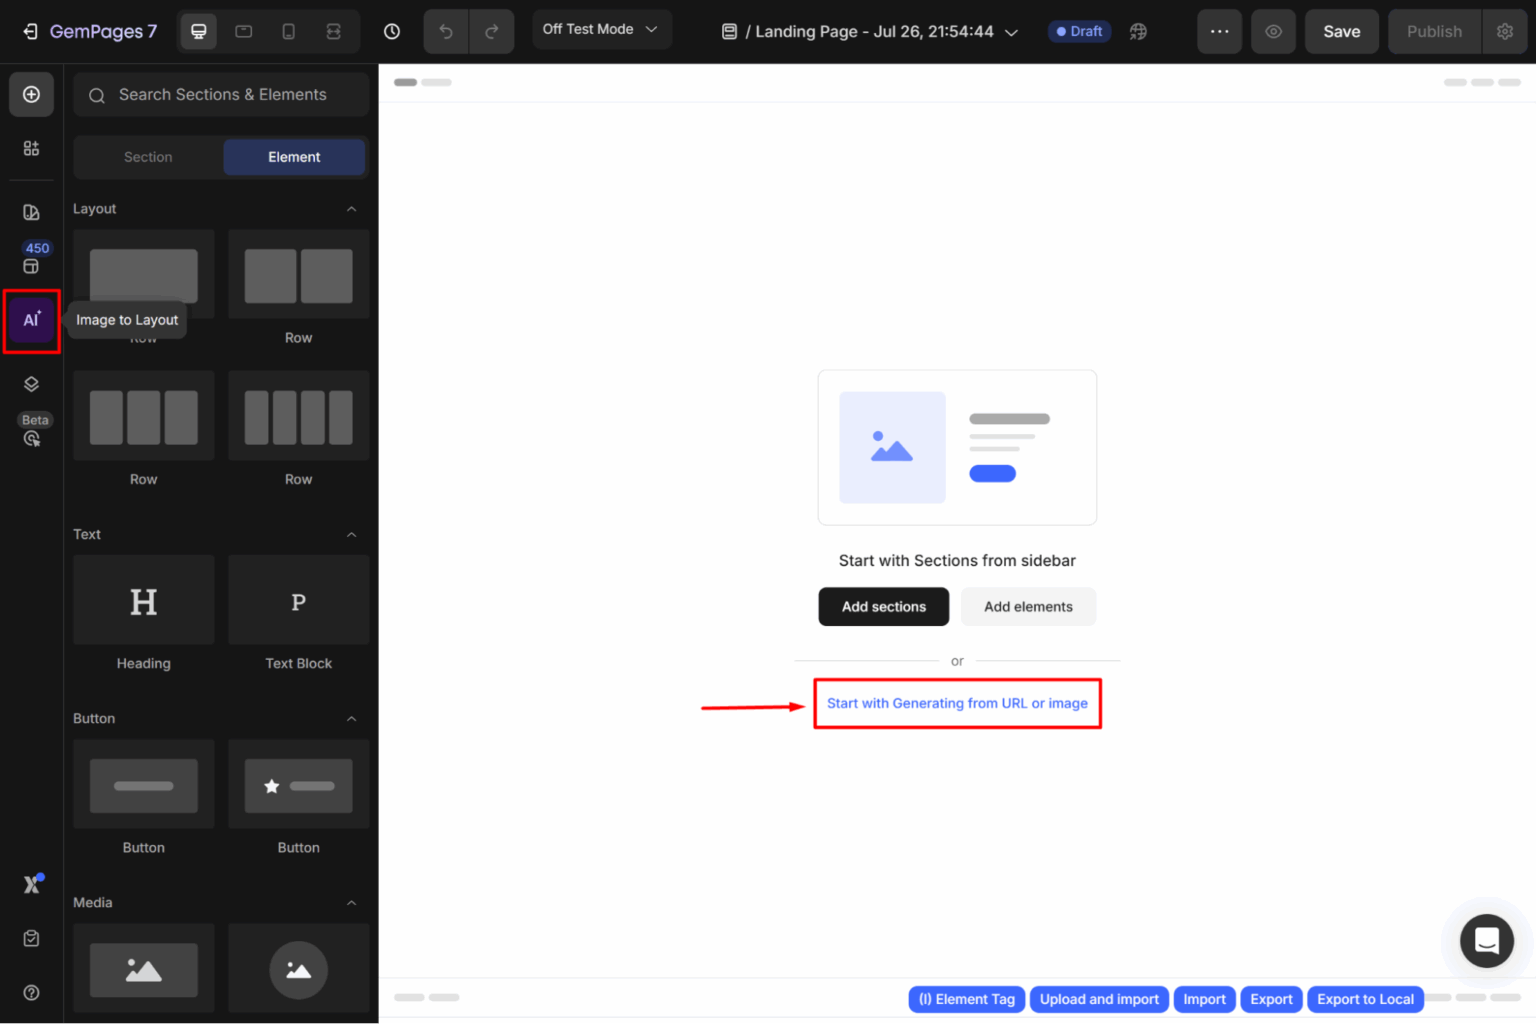
Task: Click the Search Sections & Elements field
Action: [220, 94]
